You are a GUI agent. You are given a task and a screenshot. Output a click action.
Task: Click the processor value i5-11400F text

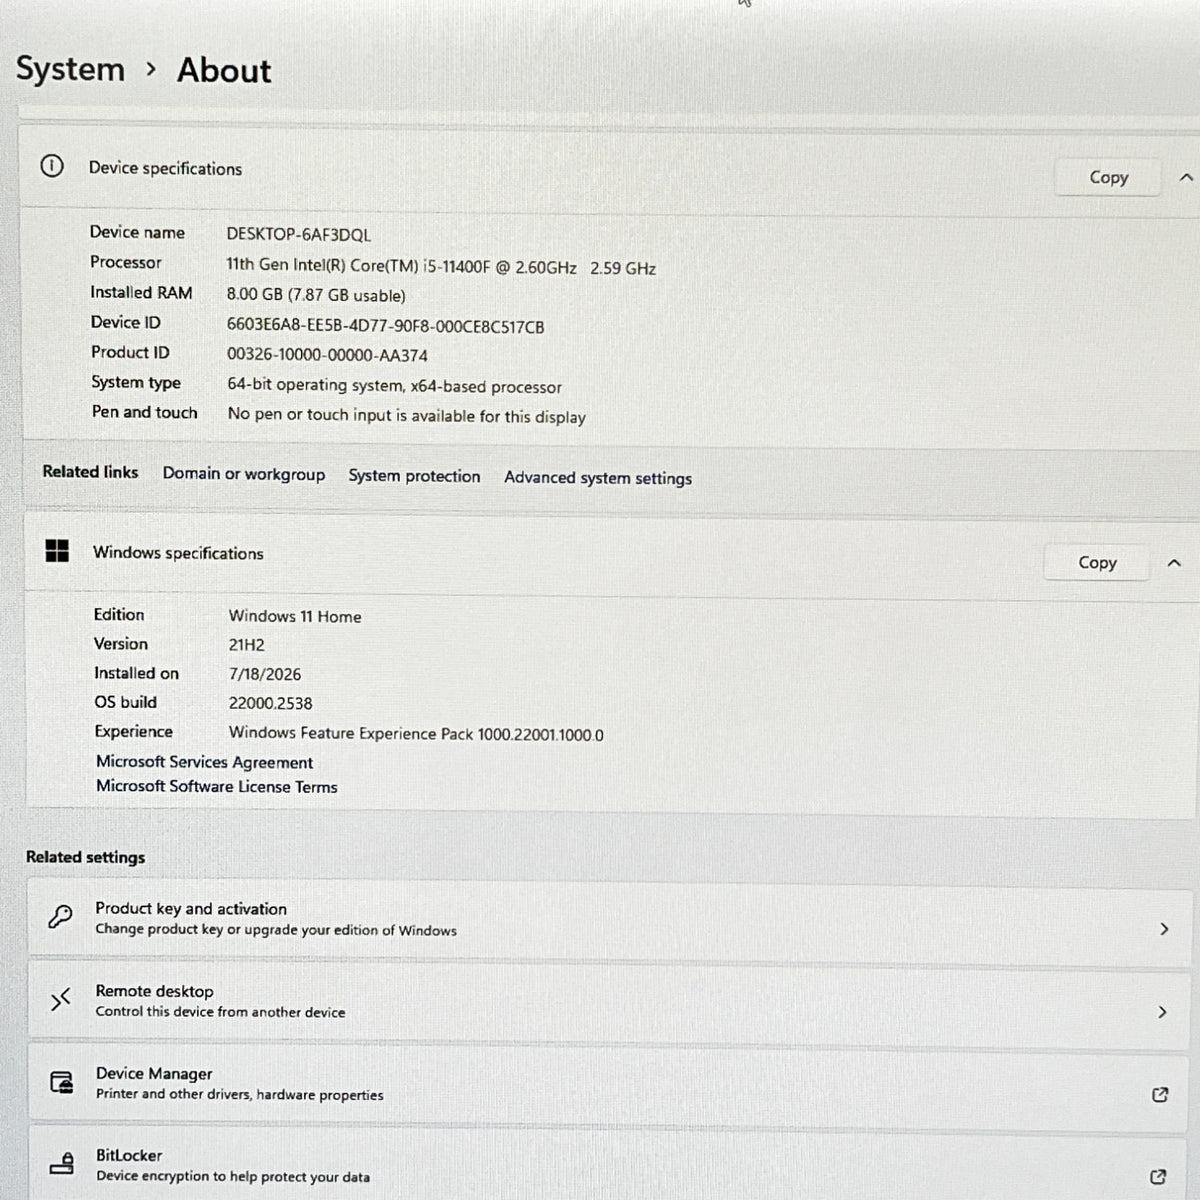tap(441, 267)
